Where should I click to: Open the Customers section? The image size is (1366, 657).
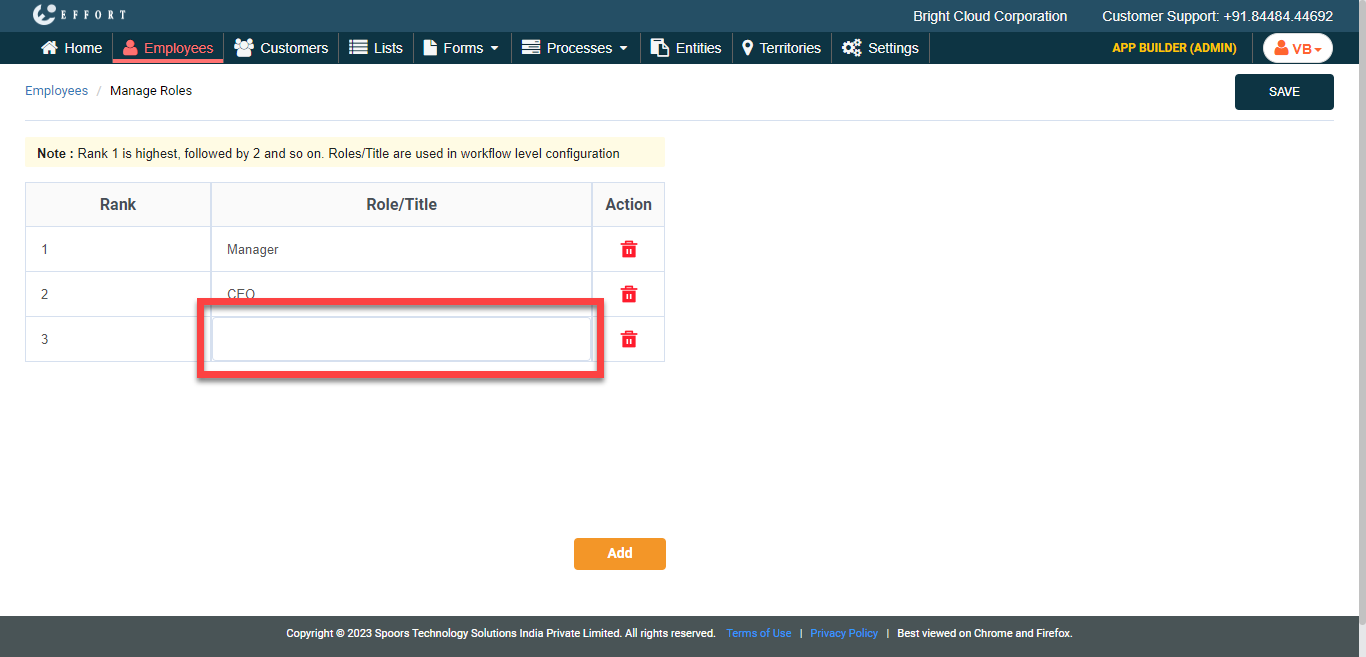(x=281, y=48)
